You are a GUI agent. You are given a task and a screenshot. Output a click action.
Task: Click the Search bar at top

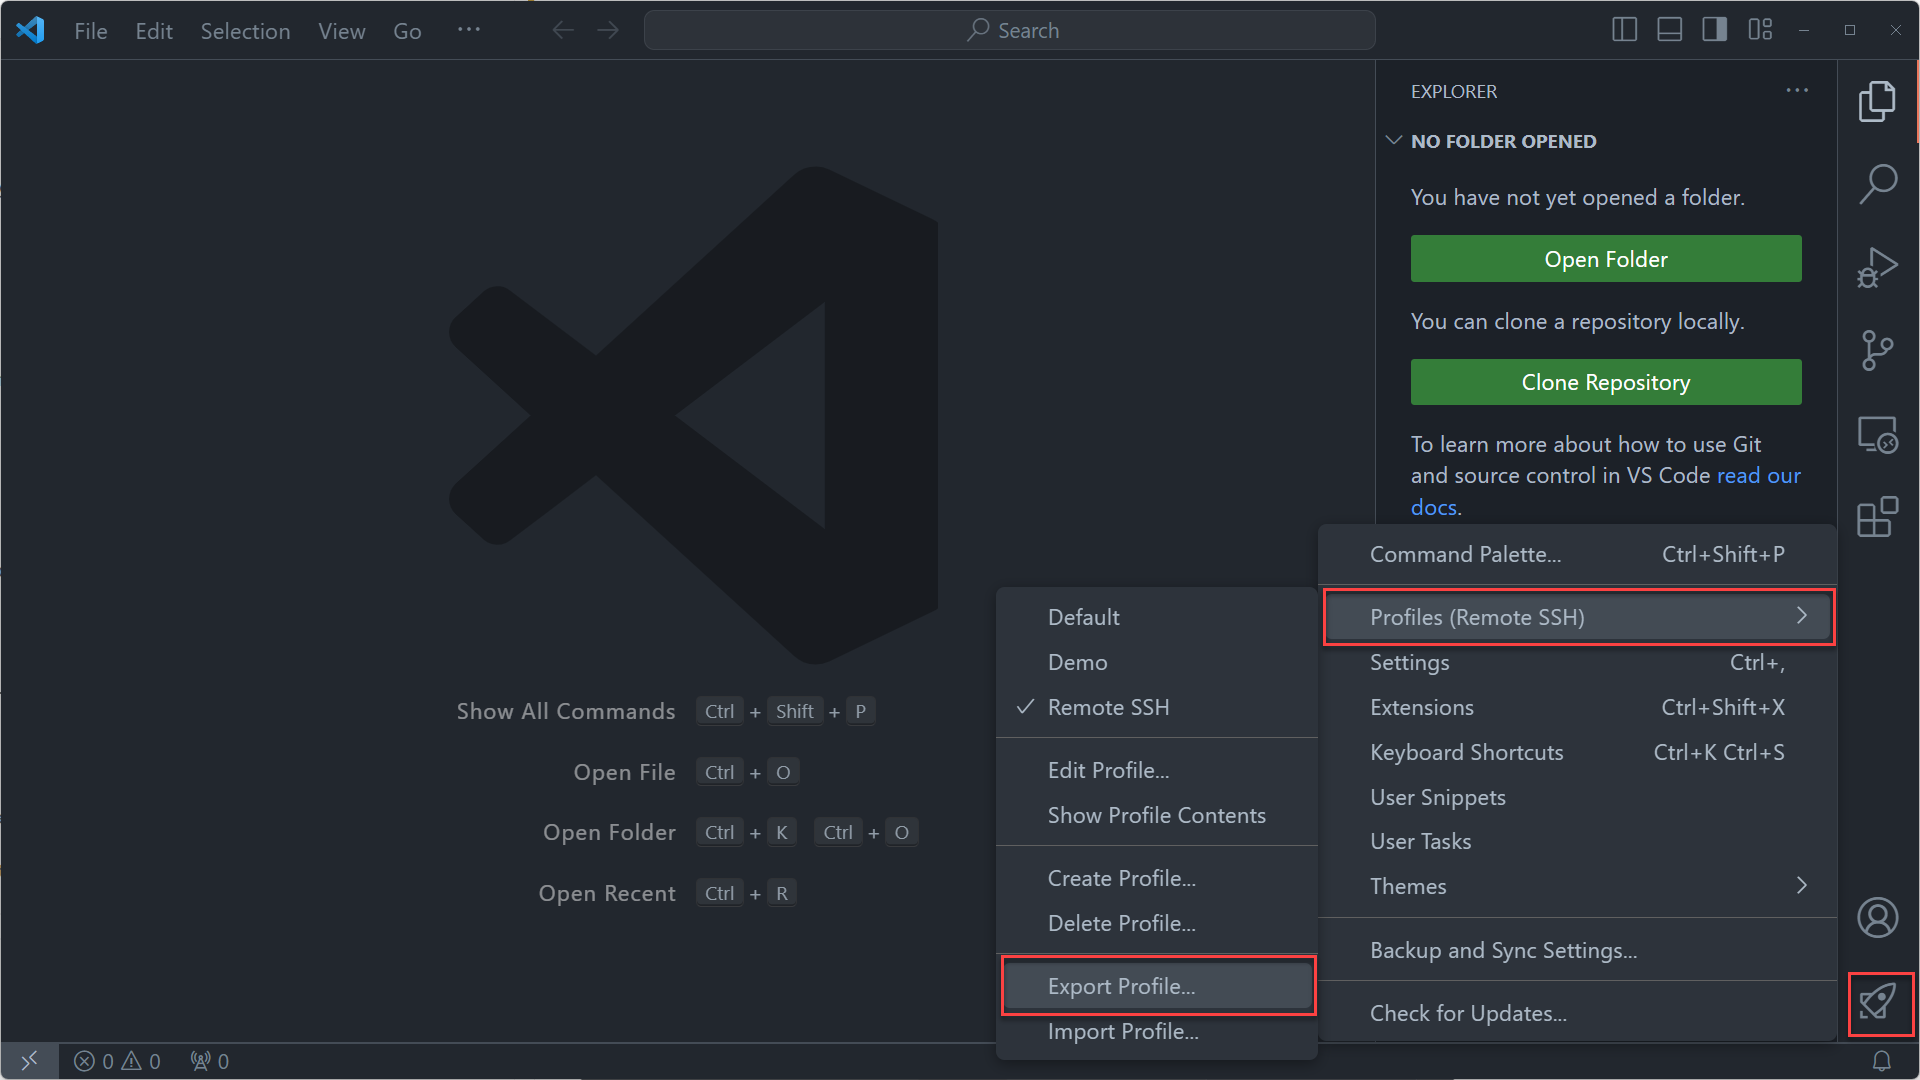click(1009, 30)
